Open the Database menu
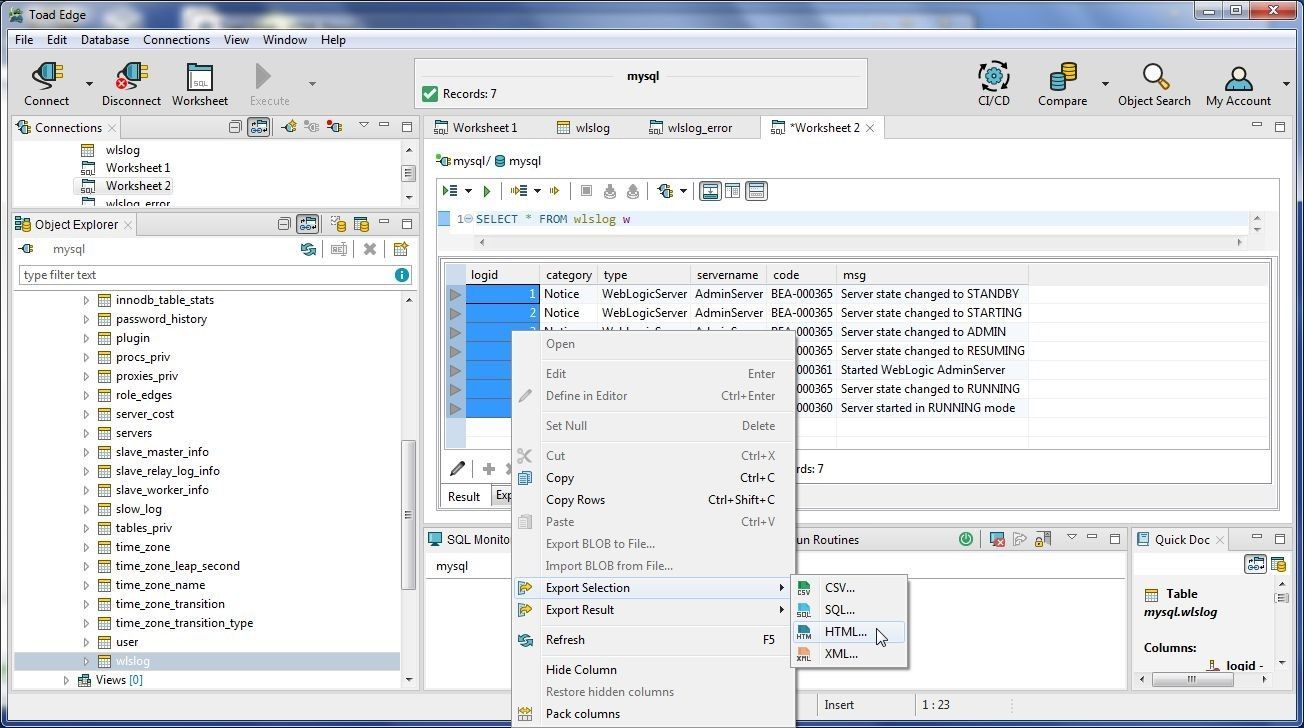 [x=105, y=40]
